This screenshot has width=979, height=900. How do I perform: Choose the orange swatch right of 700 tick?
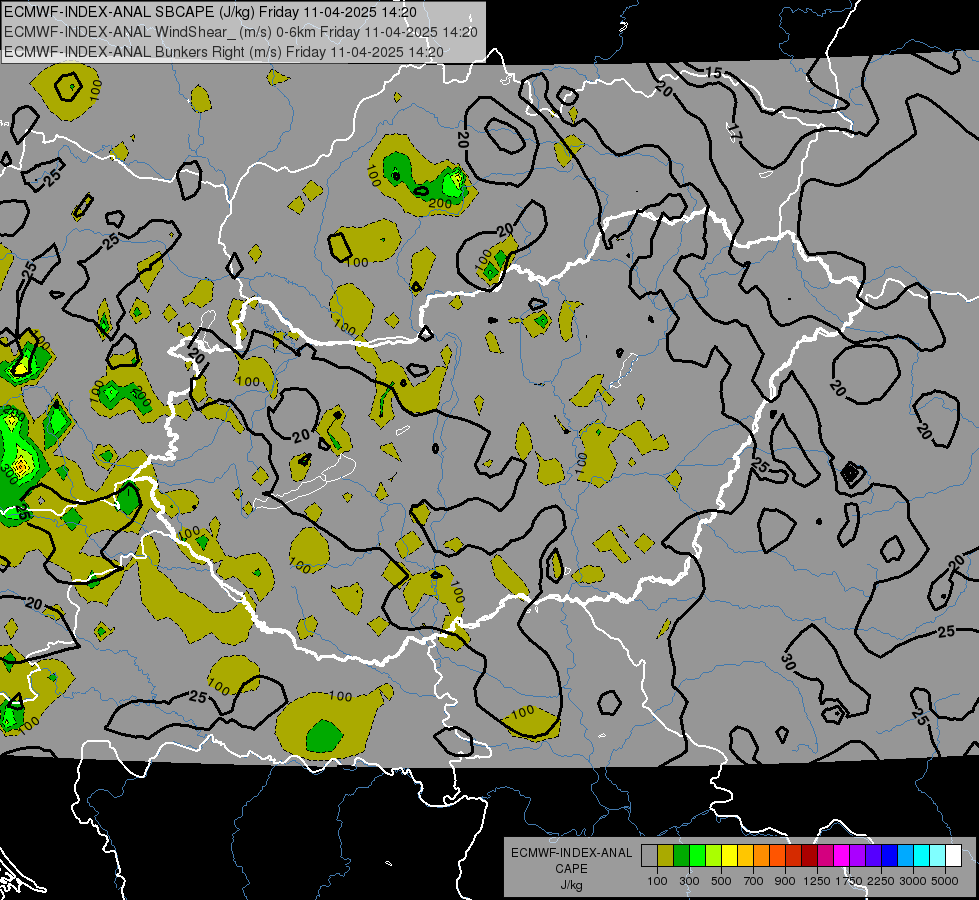point(762,856)
